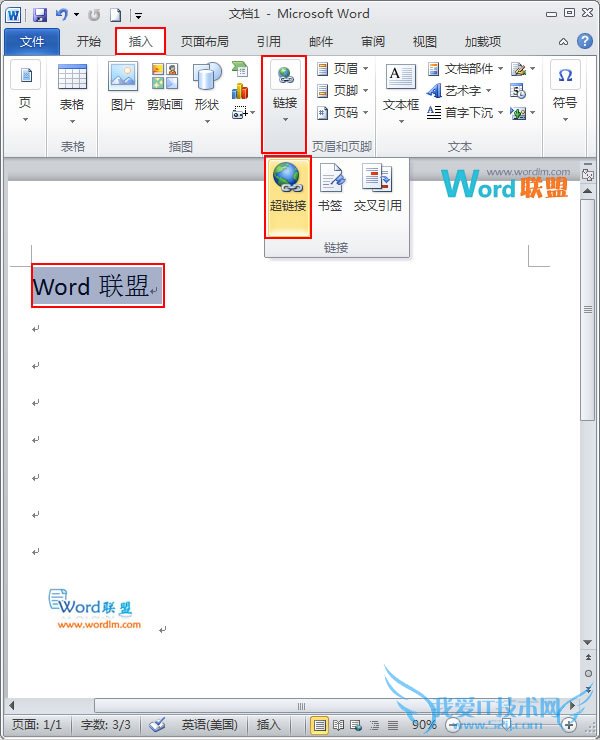This screenshot has height=740, width=600.
Task: Open the 文本框 text box dropdown
Action: pos(401,93)
